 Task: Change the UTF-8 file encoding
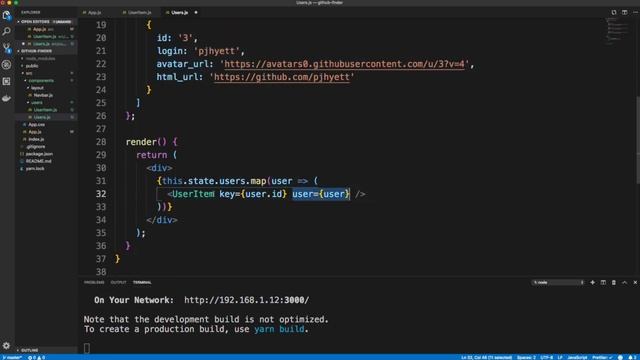(x=546, y=357)
